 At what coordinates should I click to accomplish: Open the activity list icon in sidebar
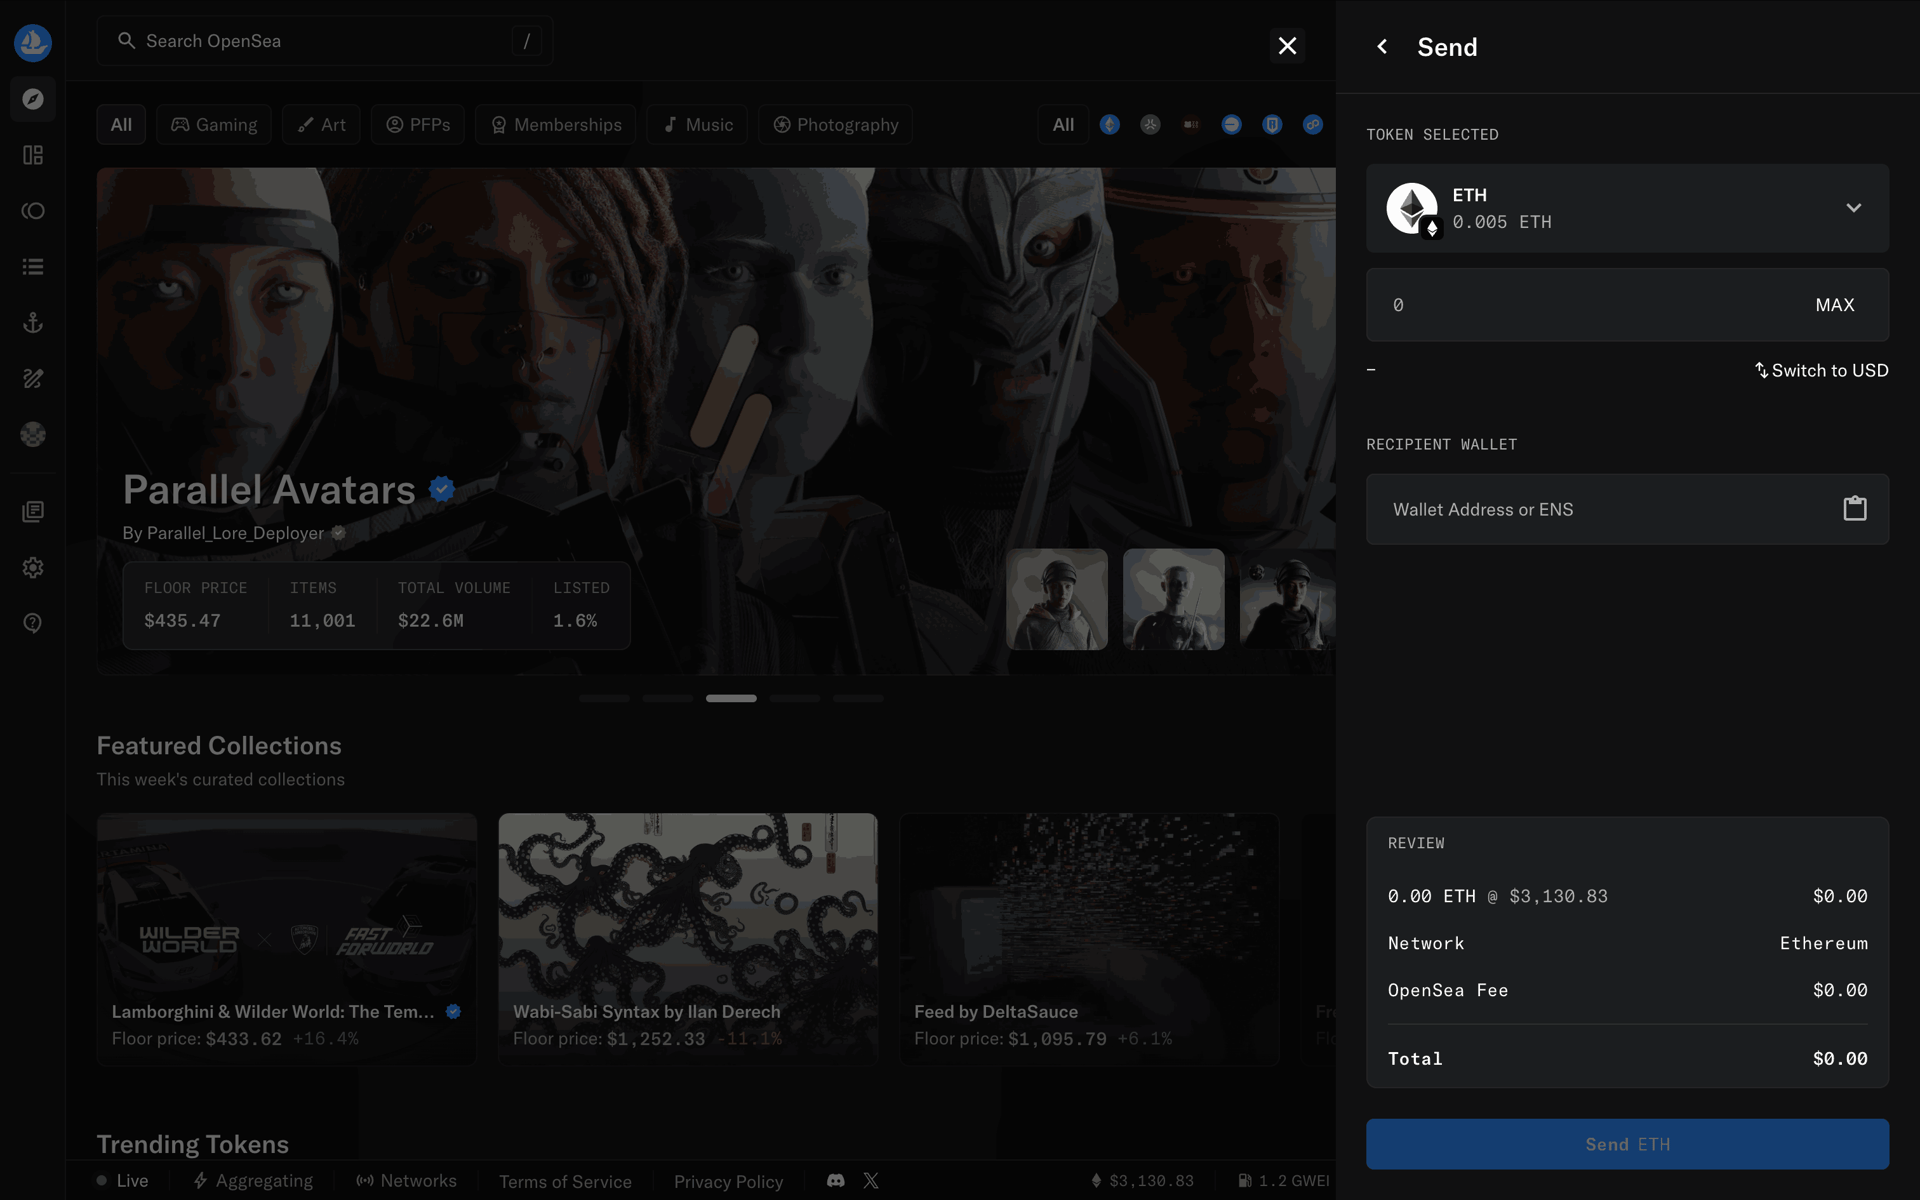click(x=33, y=267)
